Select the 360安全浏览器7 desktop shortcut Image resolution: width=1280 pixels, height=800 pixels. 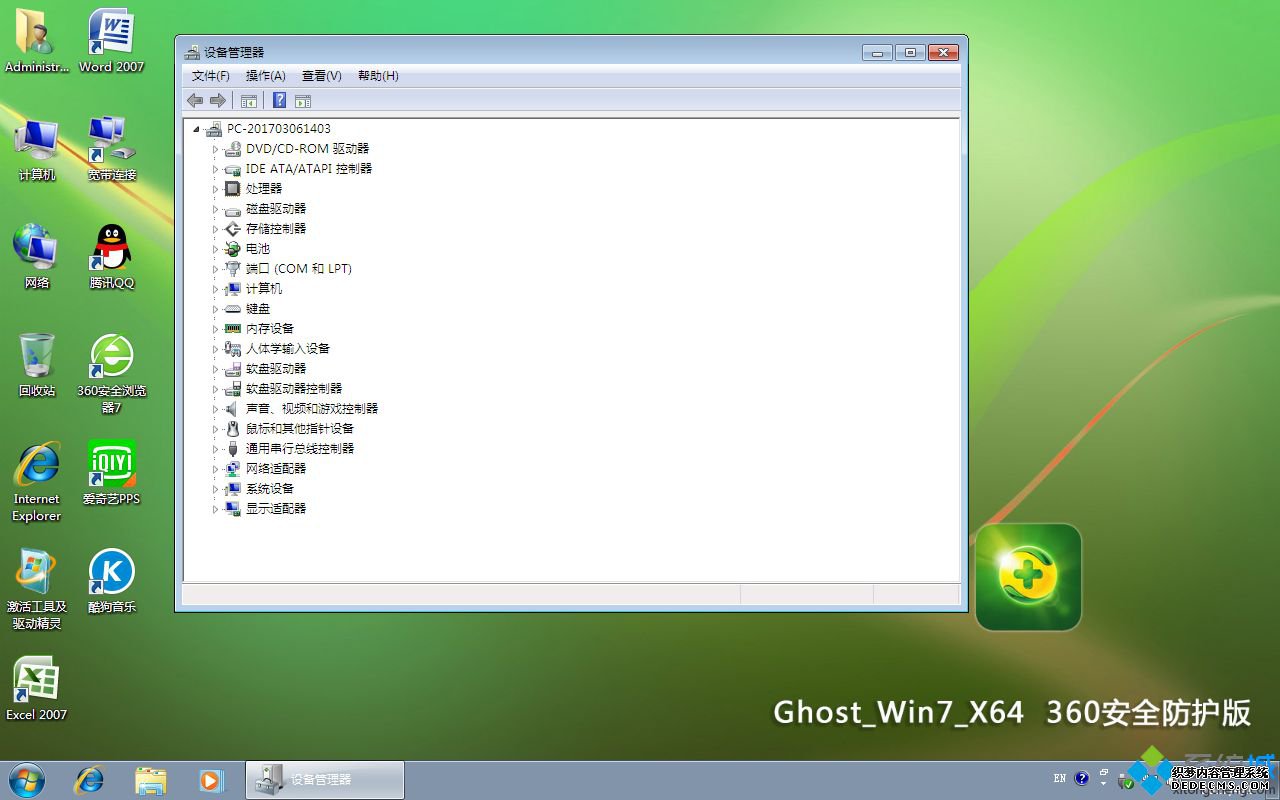coord(111,373)
